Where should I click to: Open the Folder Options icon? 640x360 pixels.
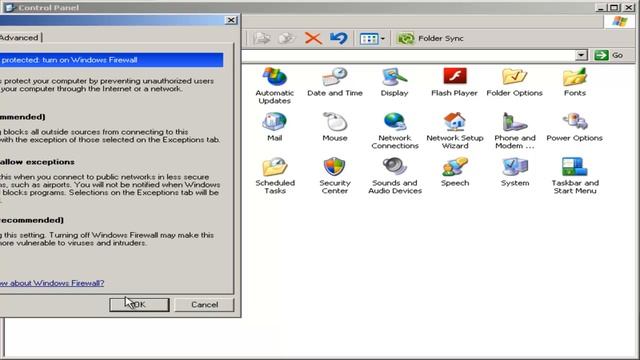click(514, 82)
